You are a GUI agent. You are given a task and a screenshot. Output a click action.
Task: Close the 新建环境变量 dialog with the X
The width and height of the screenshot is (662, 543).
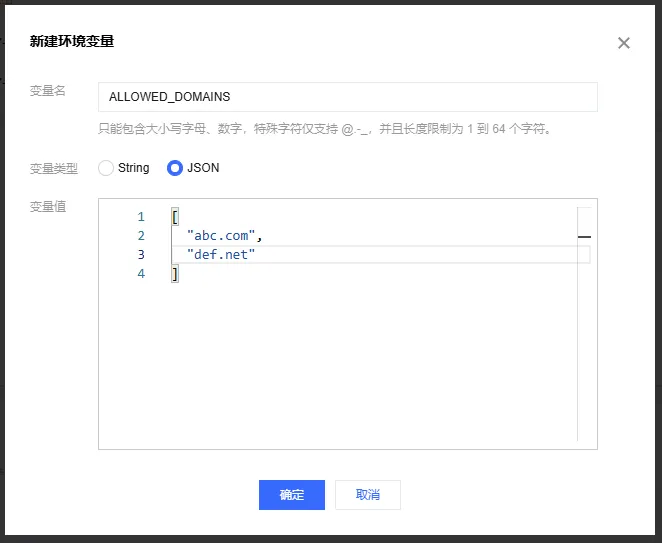tap(624, 43)
